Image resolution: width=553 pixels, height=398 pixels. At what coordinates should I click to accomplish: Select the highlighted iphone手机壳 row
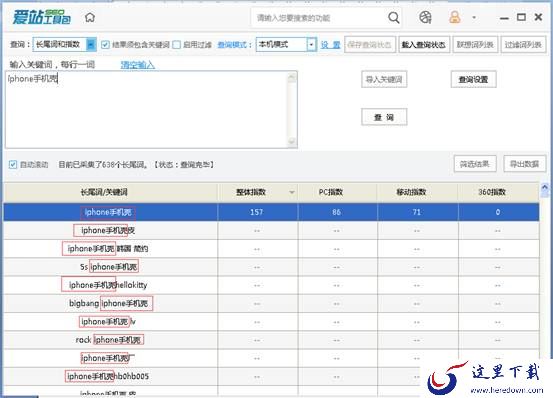(271, 212)
